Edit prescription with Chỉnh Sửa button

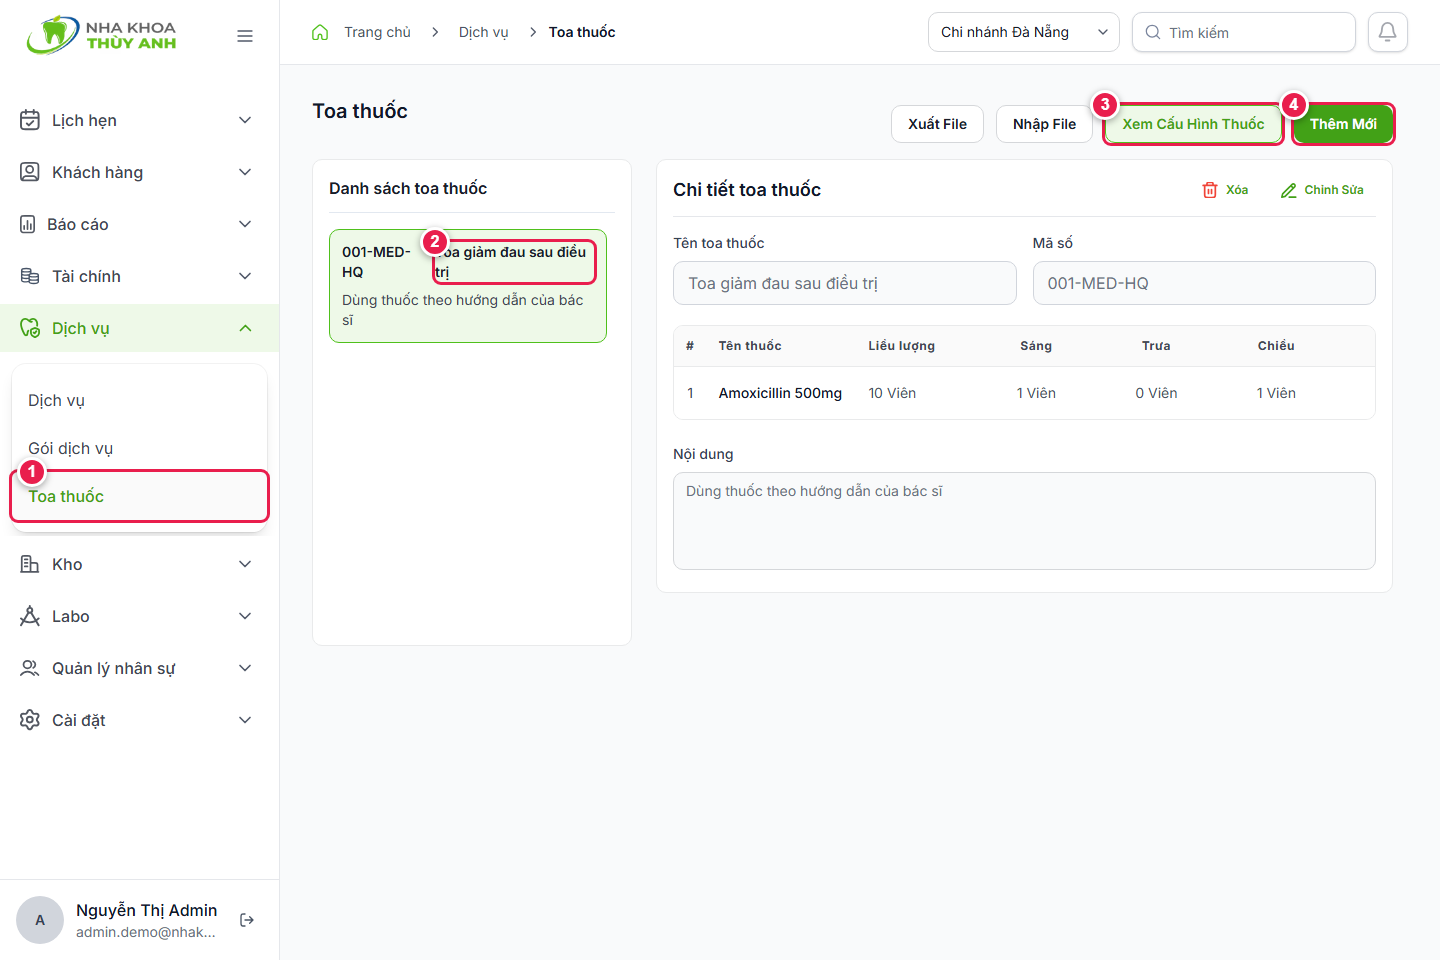(x=1322, y=190)
